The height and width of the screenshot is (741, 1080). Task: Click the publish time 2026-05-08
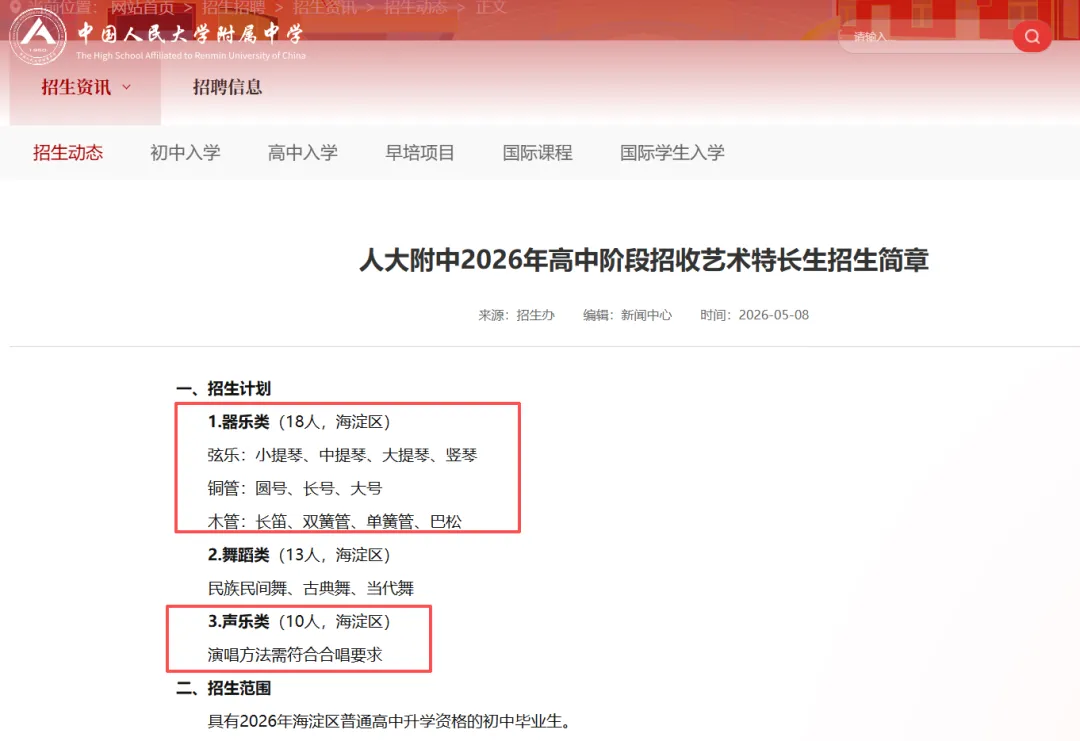(x=773, y=315)
